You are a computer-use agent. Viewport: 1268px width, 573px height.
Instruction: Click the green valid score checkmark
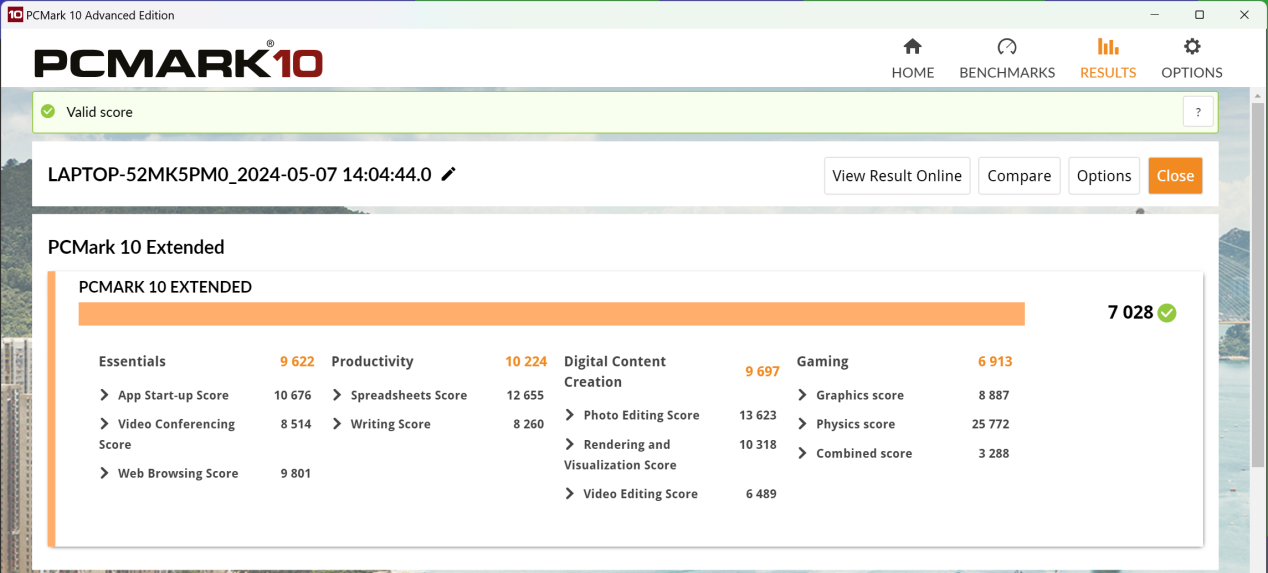click(x=48, y=112)
